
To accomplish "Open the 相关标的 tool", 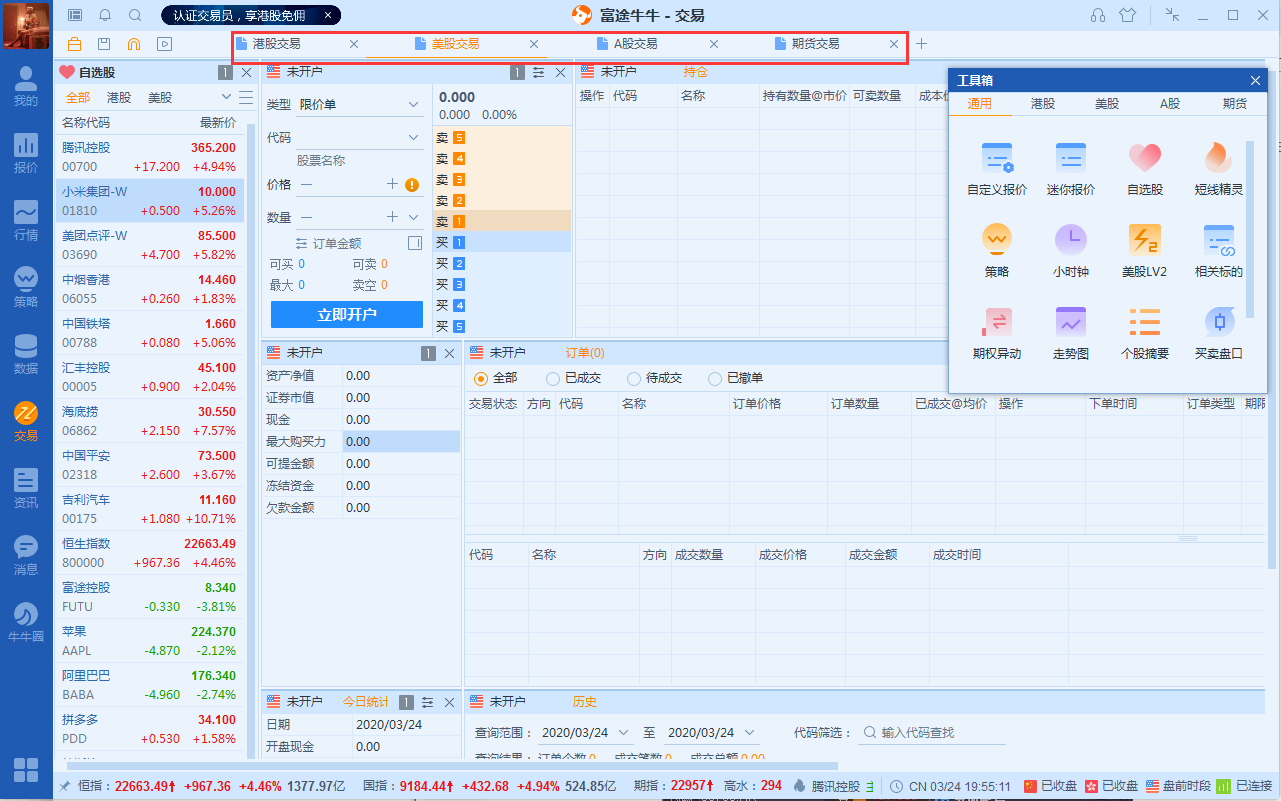I will tap(1218, 250).
